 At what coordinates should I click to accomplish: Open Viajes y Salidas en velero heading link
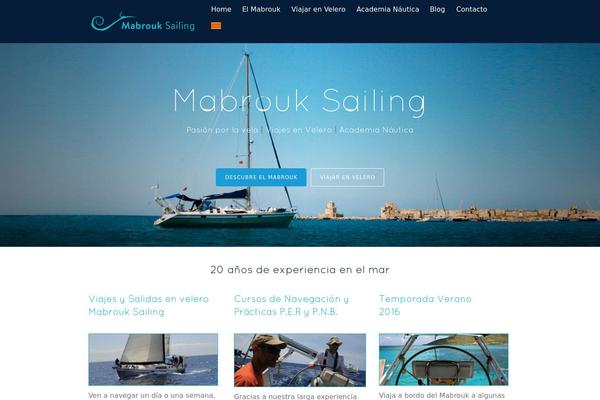(148, 305)
